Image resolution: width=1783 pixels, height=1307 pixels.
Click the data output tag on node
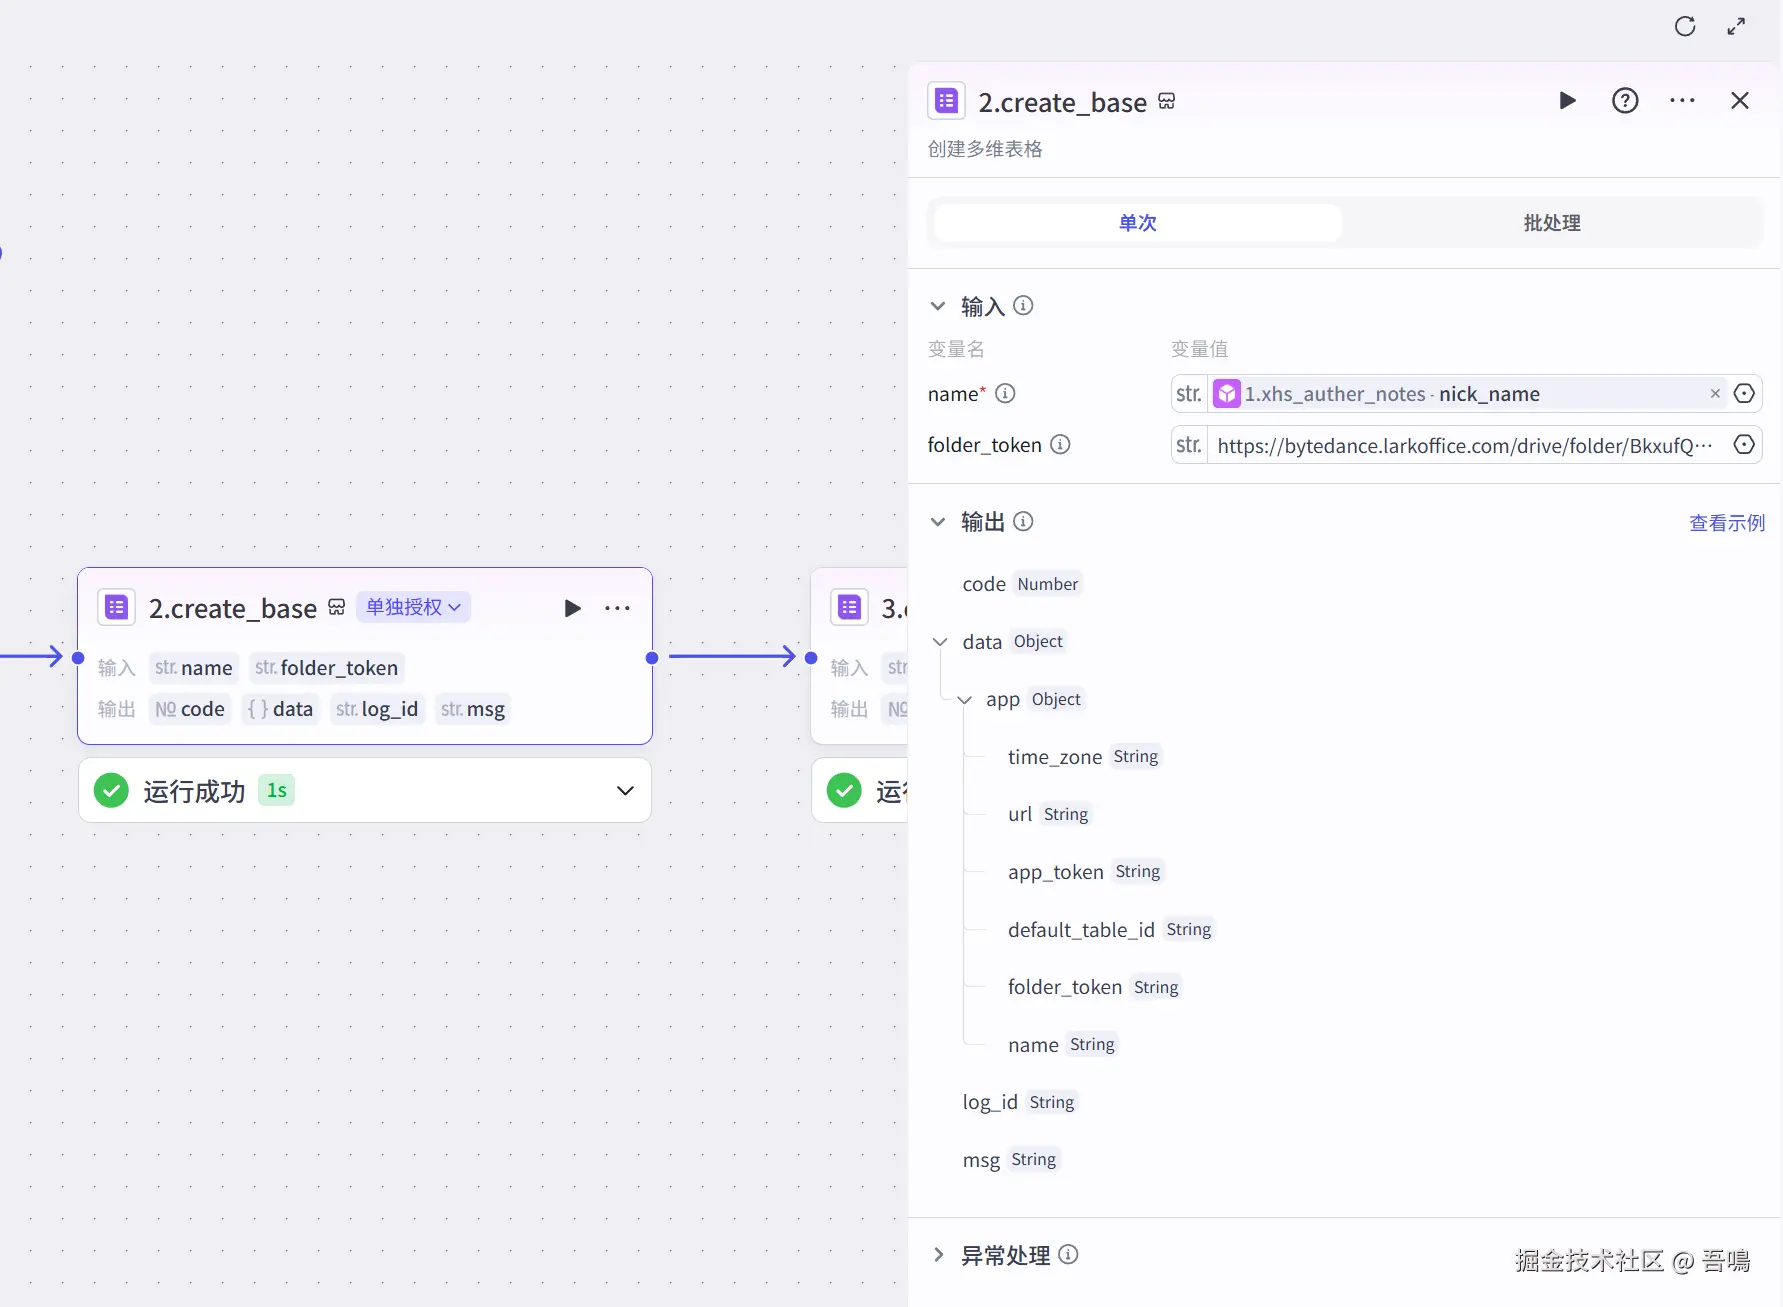[x=281, y=709]
